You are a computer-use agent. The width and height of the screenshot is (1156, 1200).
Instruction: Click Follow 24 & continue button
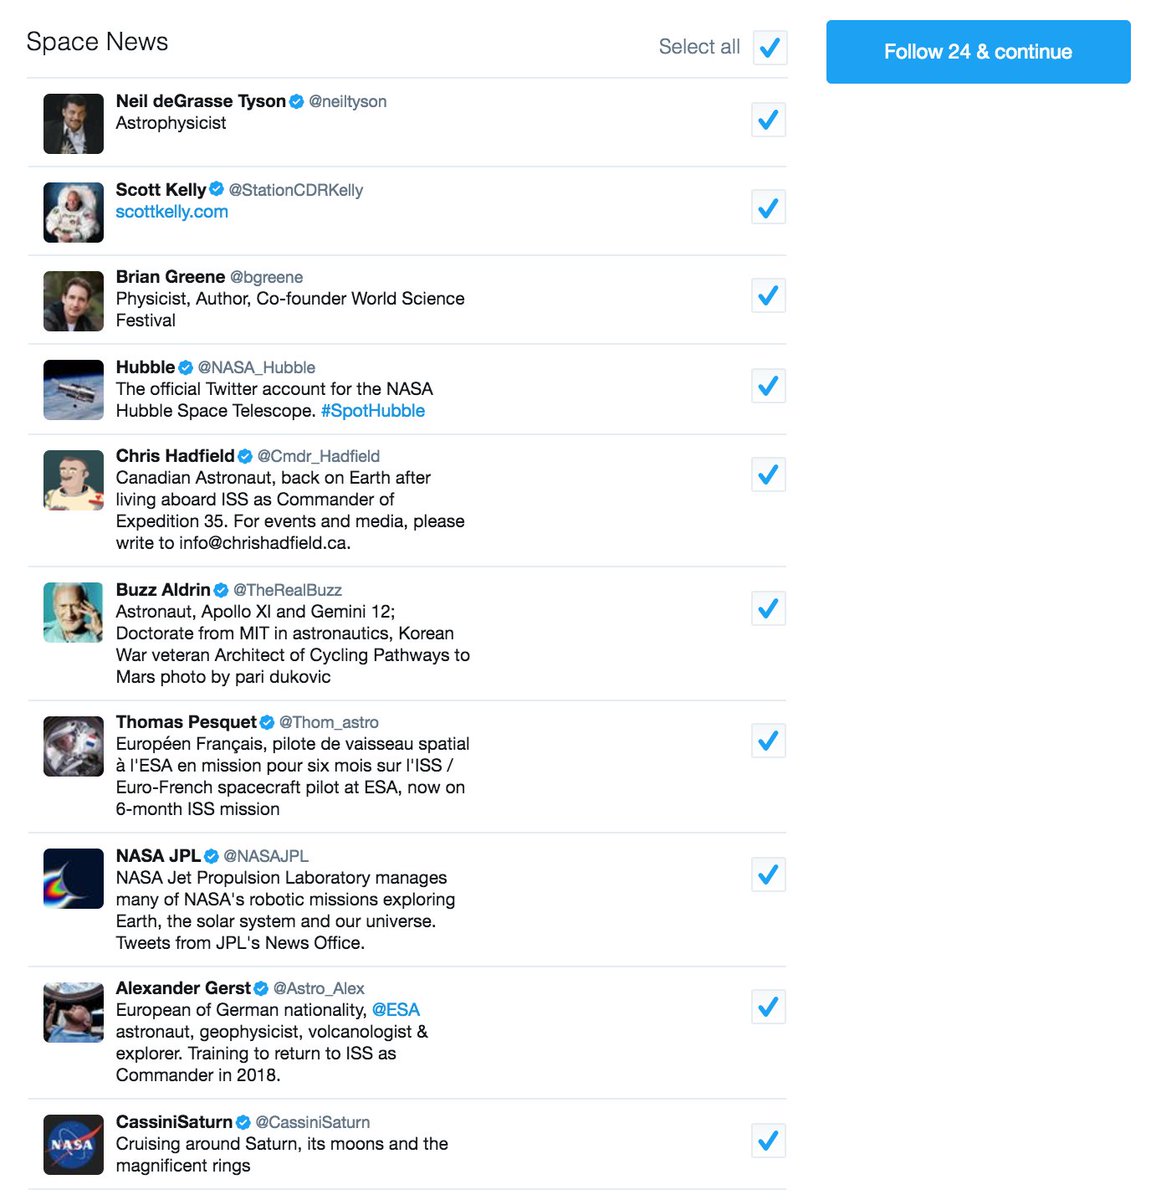tap(978, 52)
